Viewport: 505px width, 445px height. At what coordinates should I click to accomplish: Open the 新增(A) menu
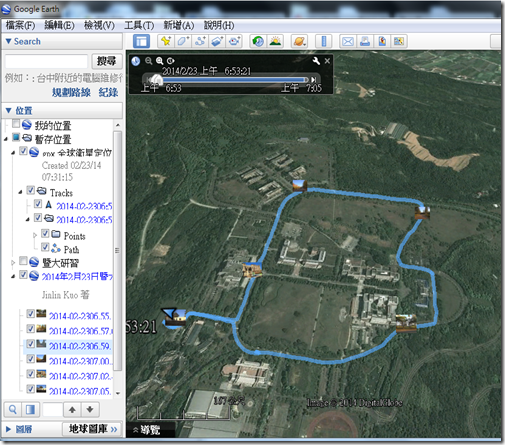pos(179,25)
